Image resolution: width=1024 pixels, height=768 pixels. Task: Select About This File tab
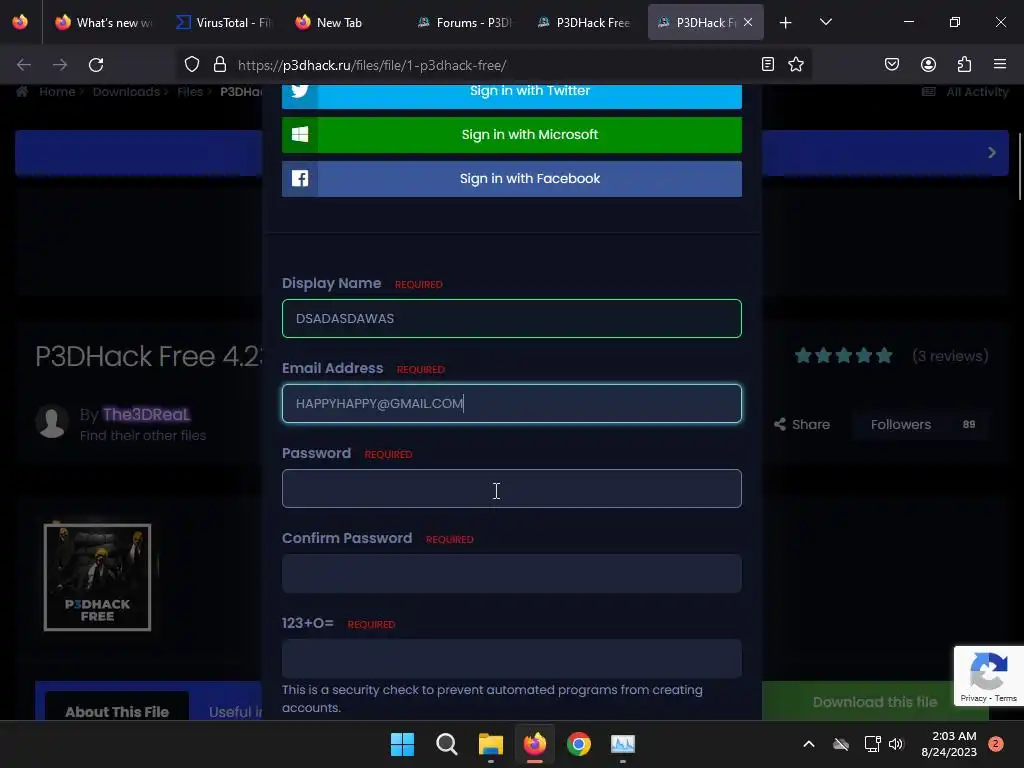[x=117, y=711]
